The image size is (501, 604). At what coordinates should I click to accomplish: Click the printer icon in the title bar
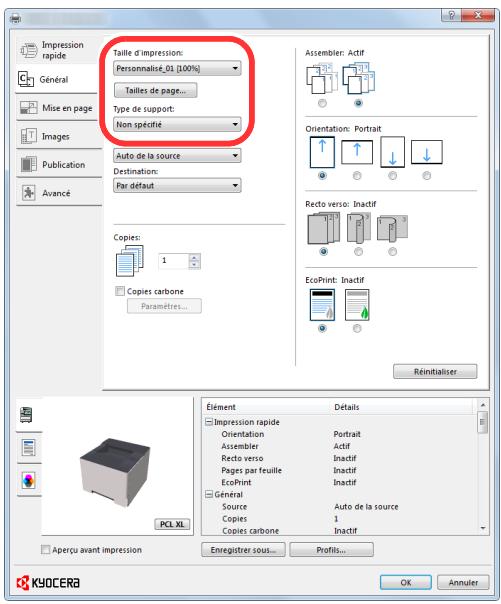[15, 18]
